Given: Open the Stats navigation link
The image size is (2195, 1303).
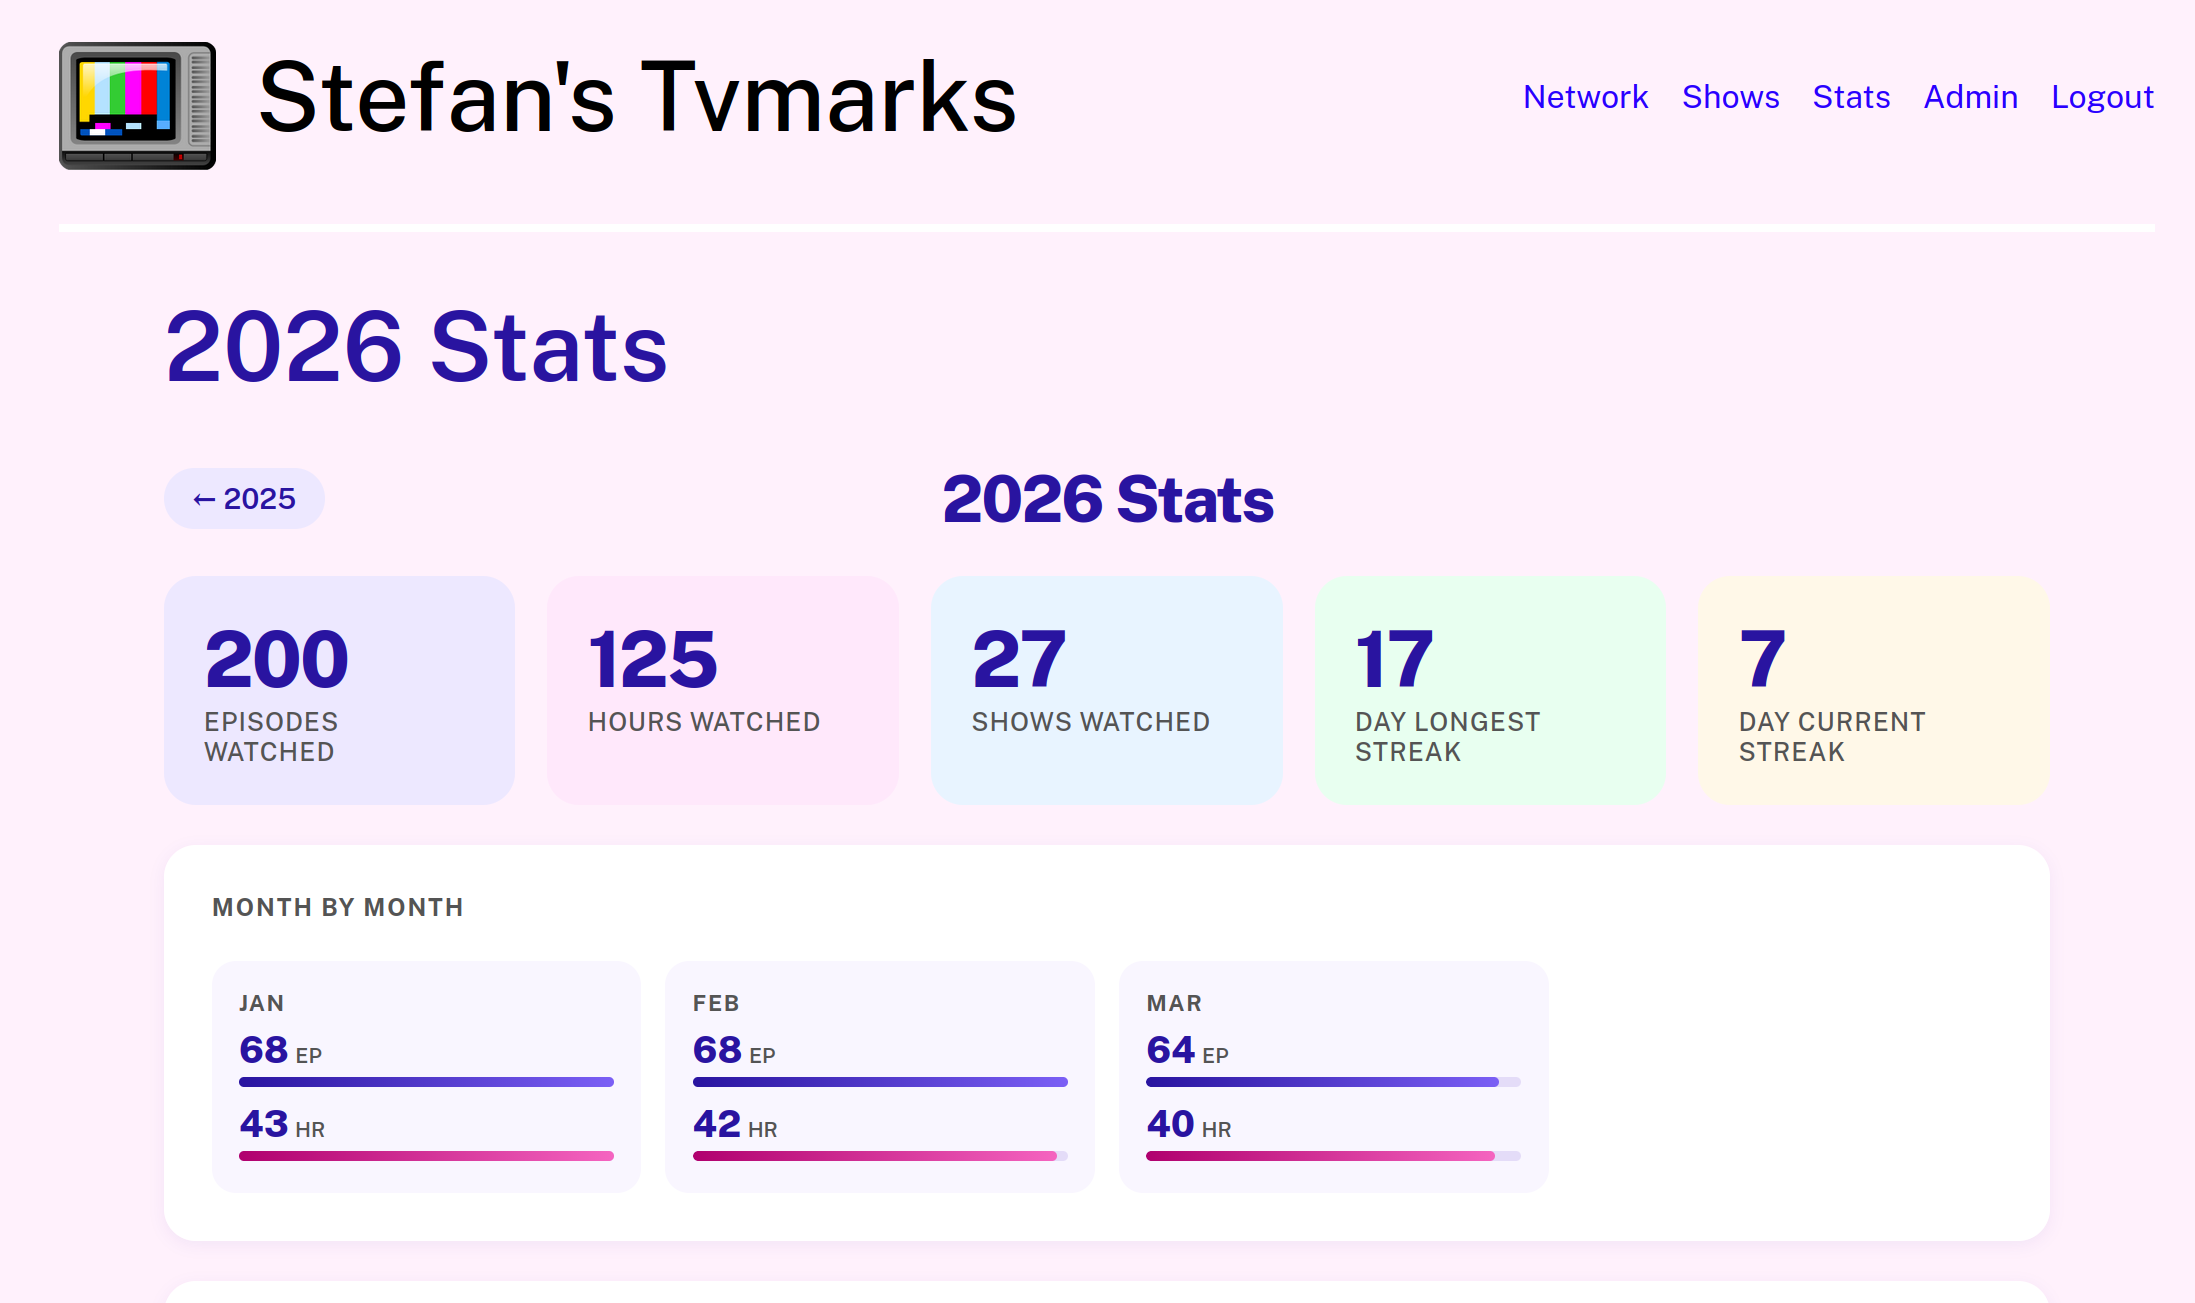Looking at the screenshot, I should click(1851, 97).
